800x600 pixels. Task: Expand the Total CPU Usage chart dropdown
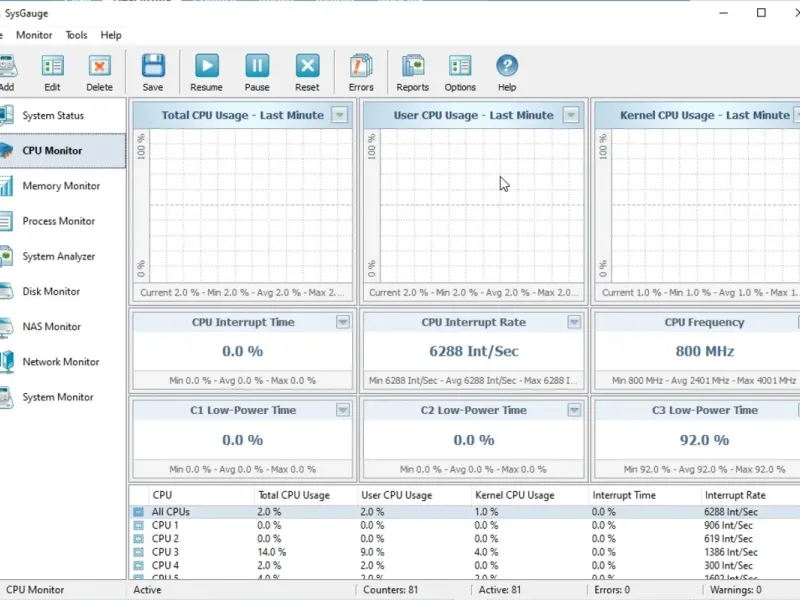pyautogui.click(x=339, y=115)
